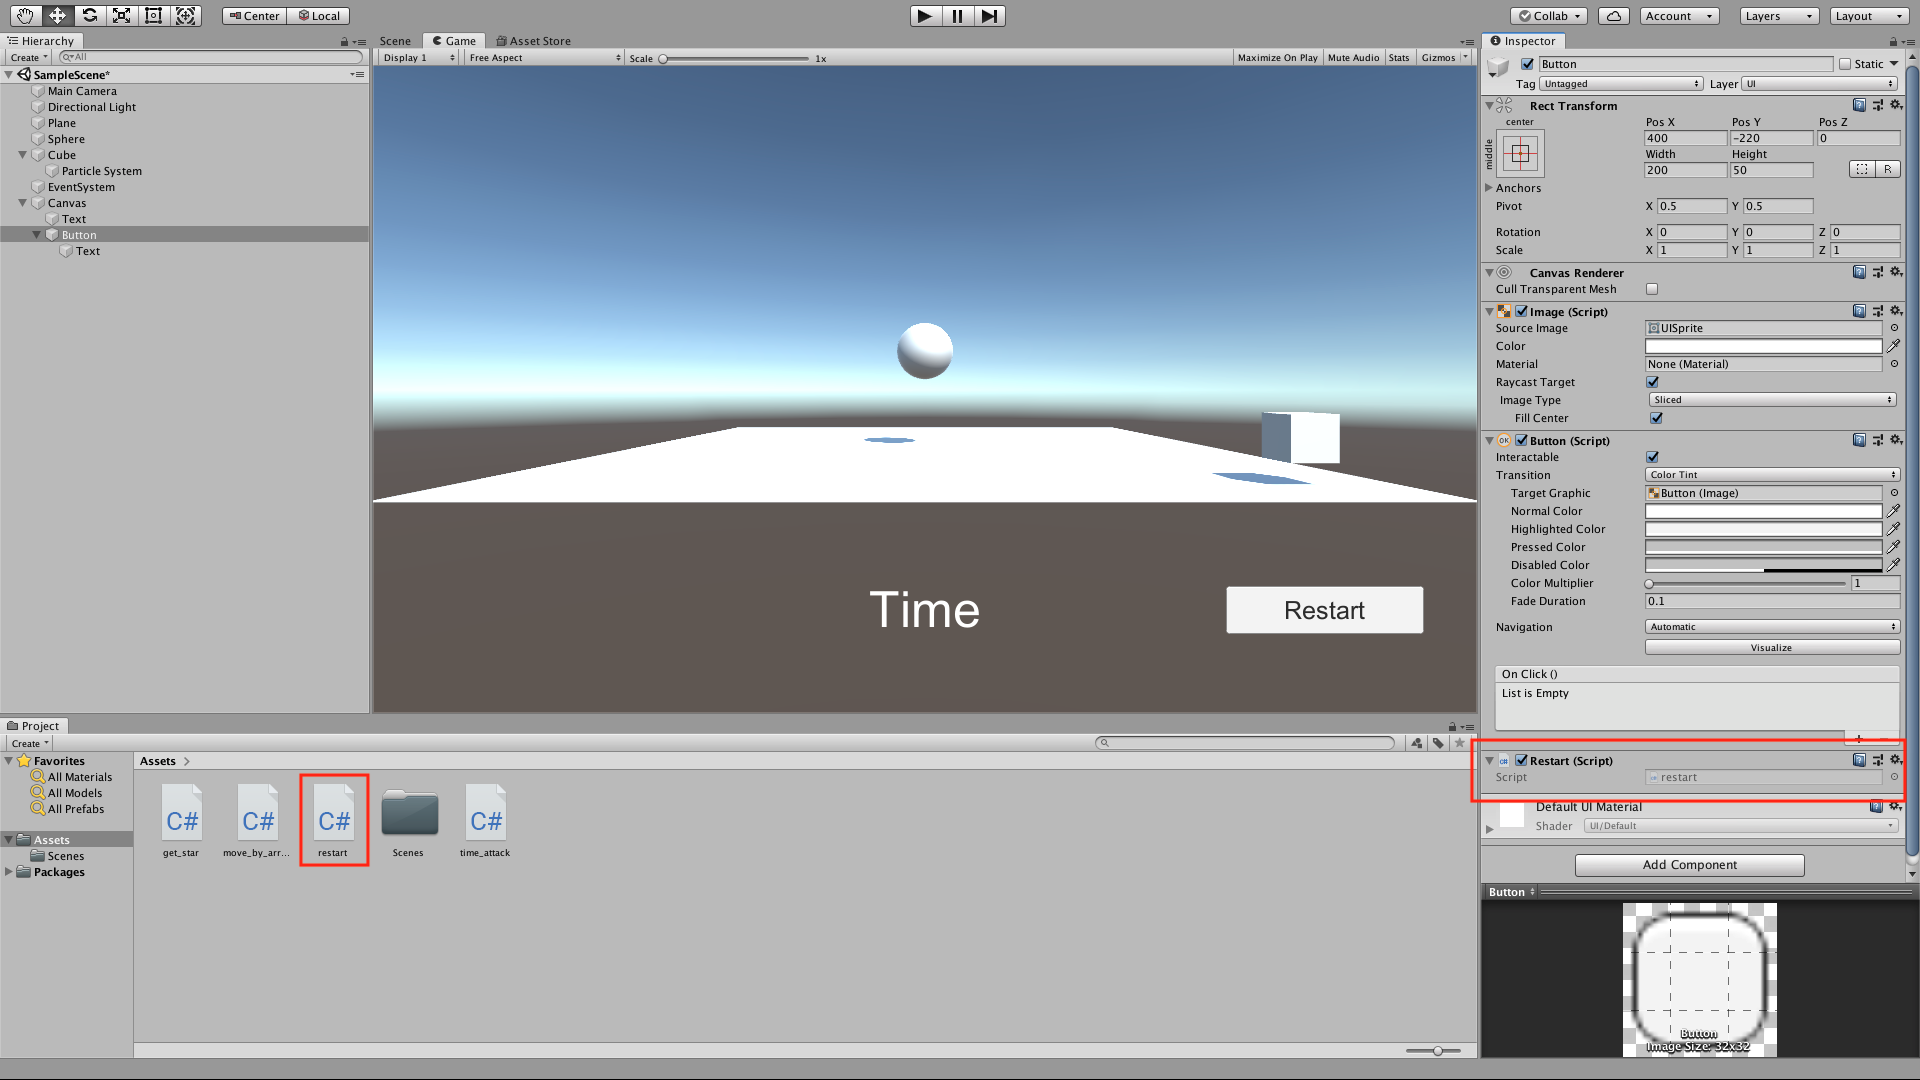Click the Normal Color eyedropper icon
Image resolution: width=1920 pixels, height=1080 pixels.
[x=1893, y=511]
